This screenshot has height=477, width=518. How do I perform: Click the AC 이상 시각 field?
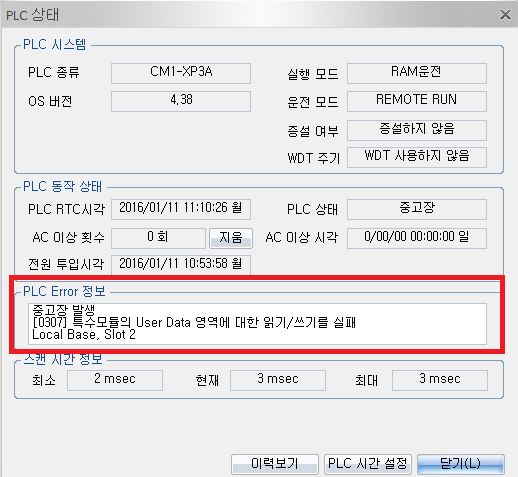417,238
